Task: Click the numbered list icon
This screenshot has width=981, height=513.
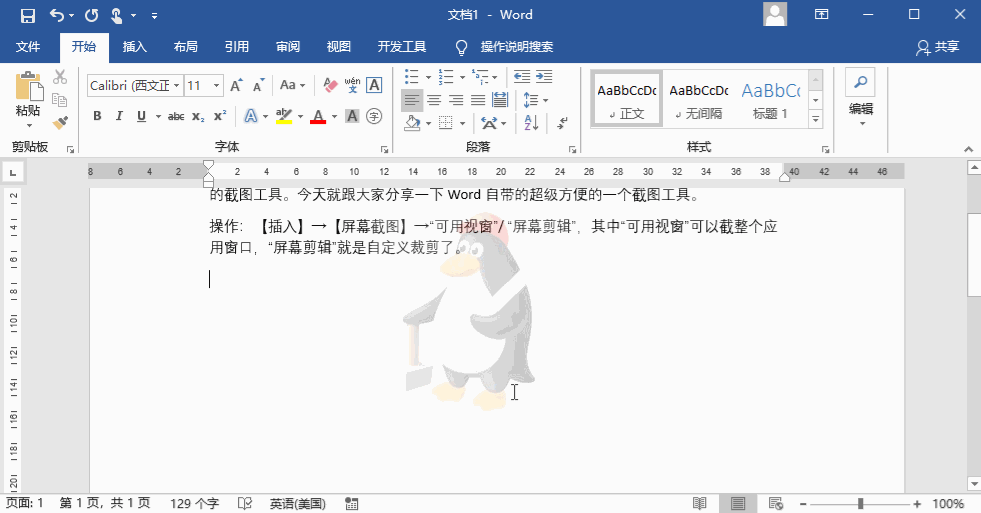Action: tap(445, 77)
